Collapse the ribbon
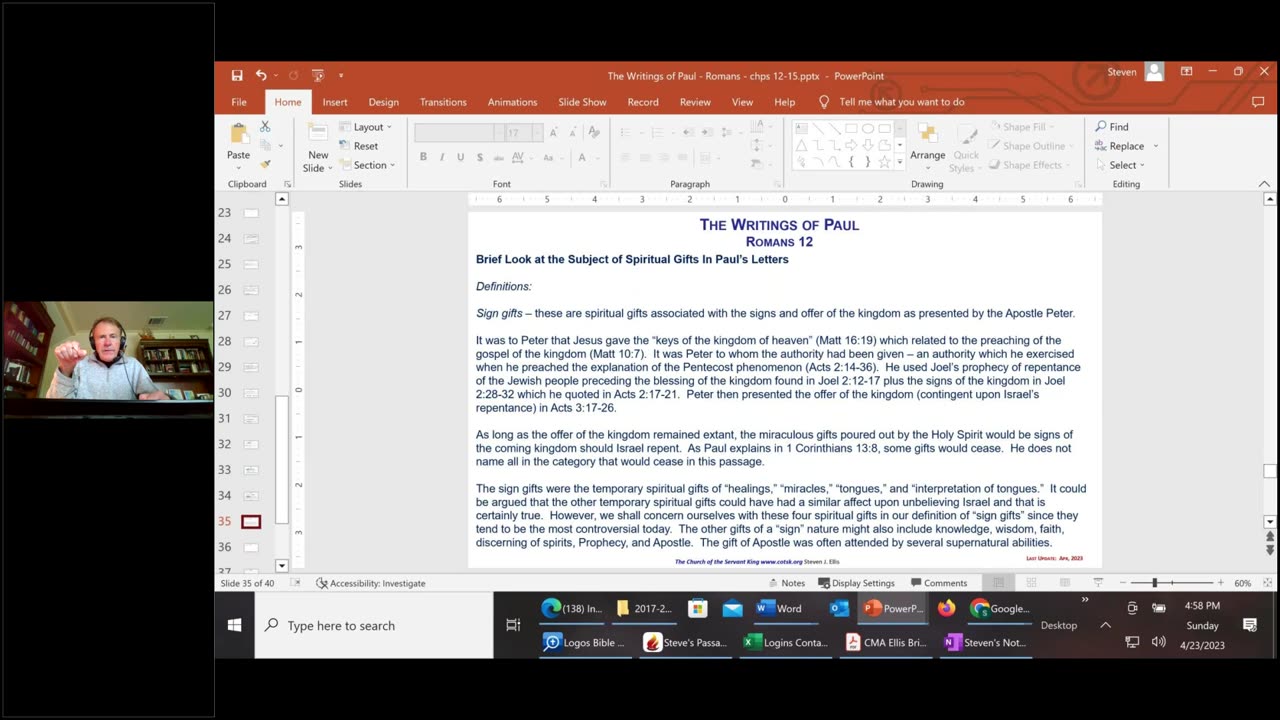This screenshot has width=1280, height=720. 1264,184
